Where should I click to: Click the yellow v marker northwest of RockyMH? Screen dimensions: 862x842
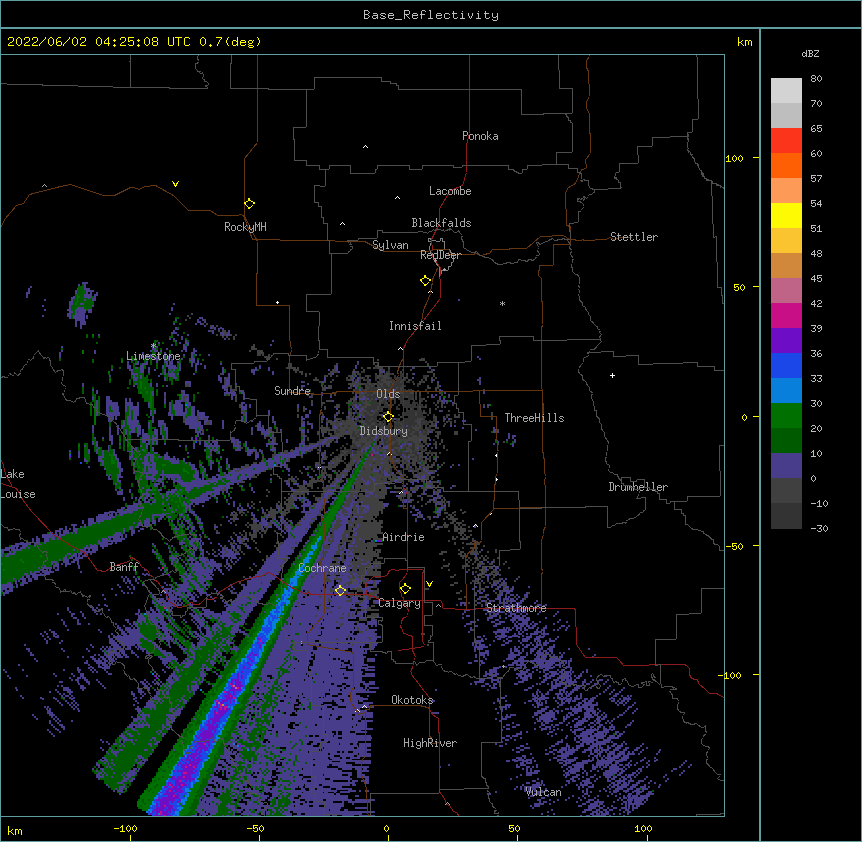coord(175,184)
